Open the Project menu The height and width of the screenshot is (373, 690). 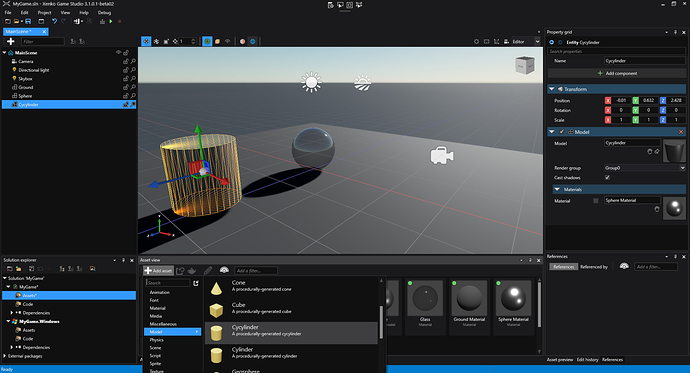(x=44, y=13)
